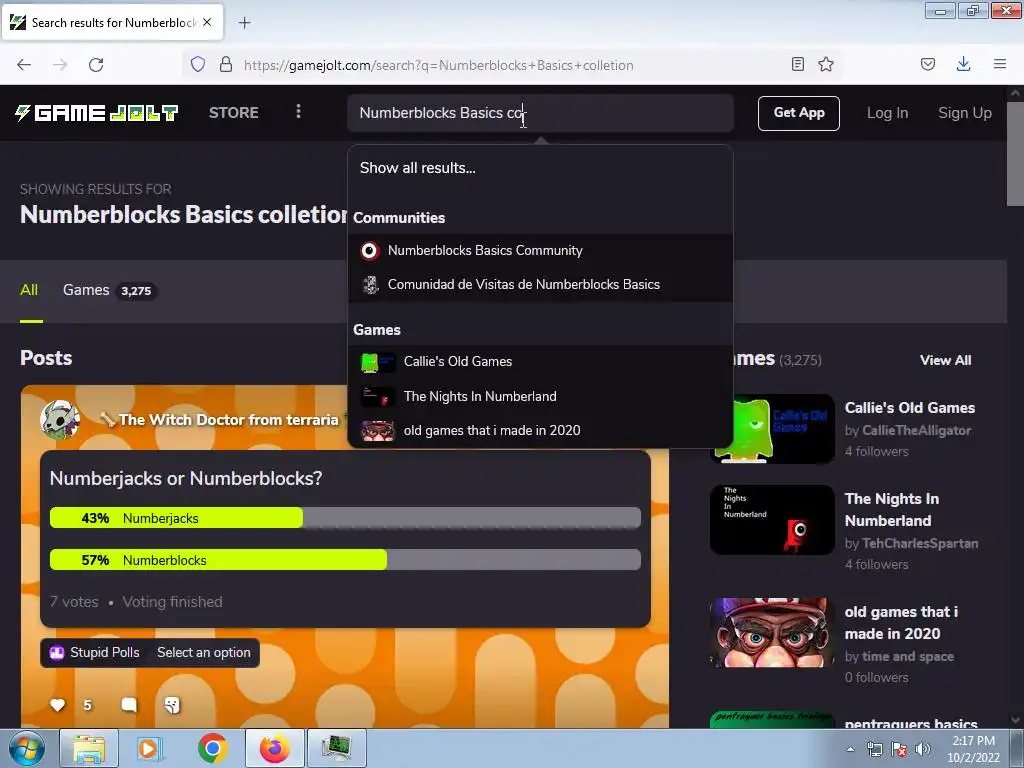Image resolution: width=1024 pixels, height=768 pixels.
Task: Open Google Chrome from the taskbar
Action: (212, 748)
